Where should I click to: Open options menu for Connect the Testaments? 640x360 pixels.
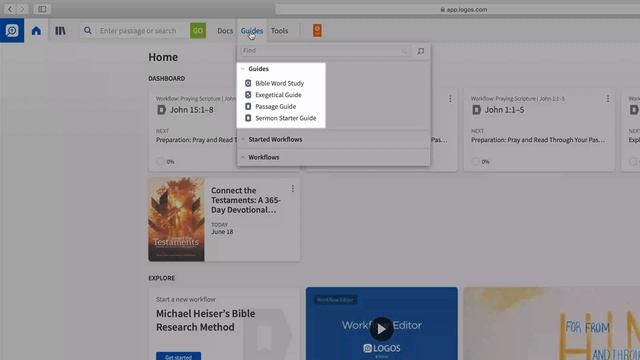click(293, 189)
